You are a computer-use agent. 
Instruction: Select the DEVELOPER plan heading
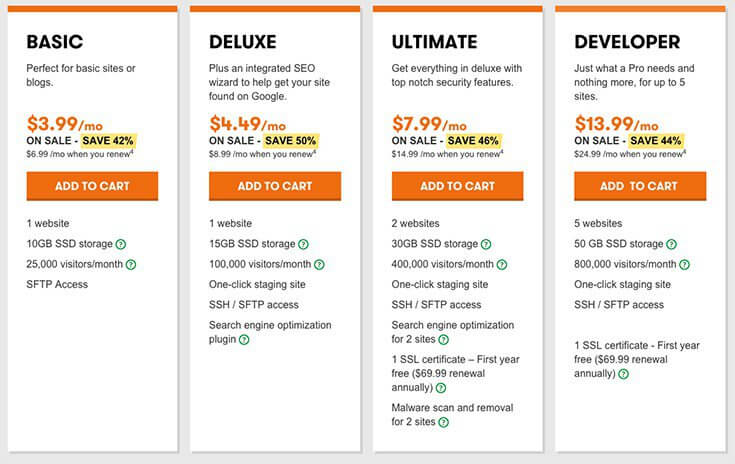[x=627, y=42]
